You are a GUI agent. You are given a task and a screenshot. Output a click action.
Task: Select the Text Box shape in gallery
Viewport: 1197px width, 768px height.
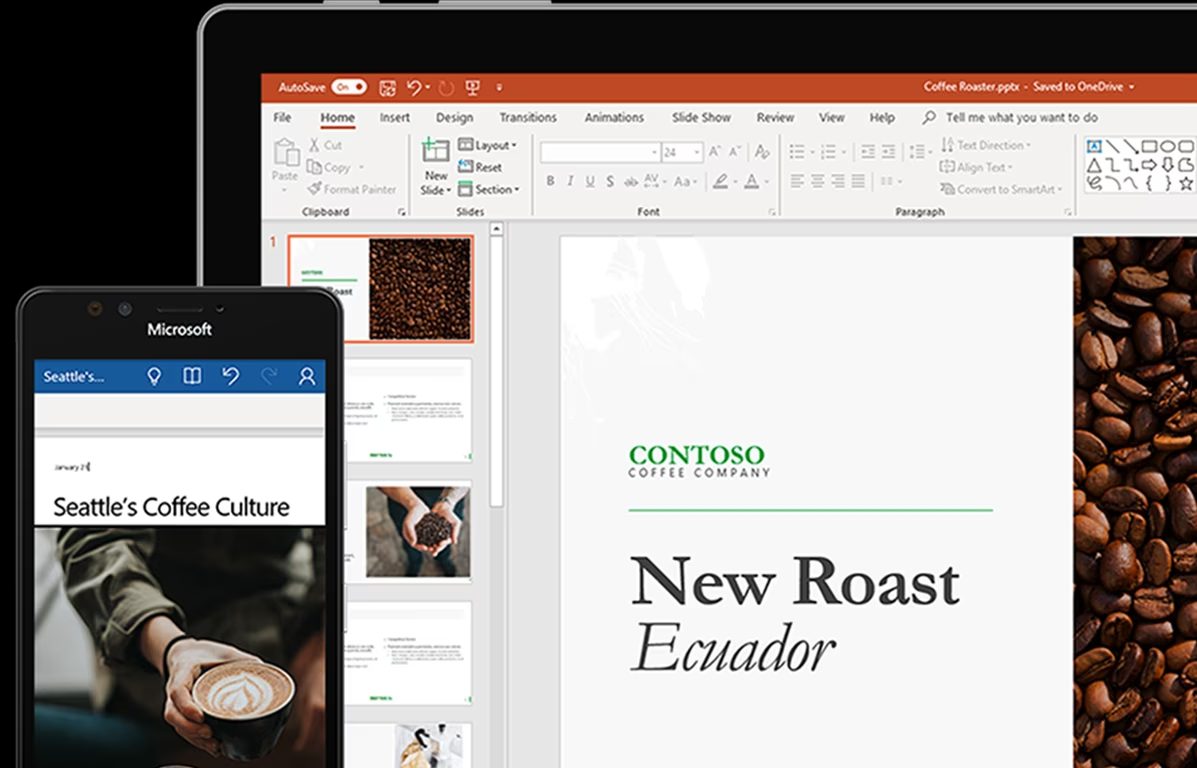coord(1094,146)
